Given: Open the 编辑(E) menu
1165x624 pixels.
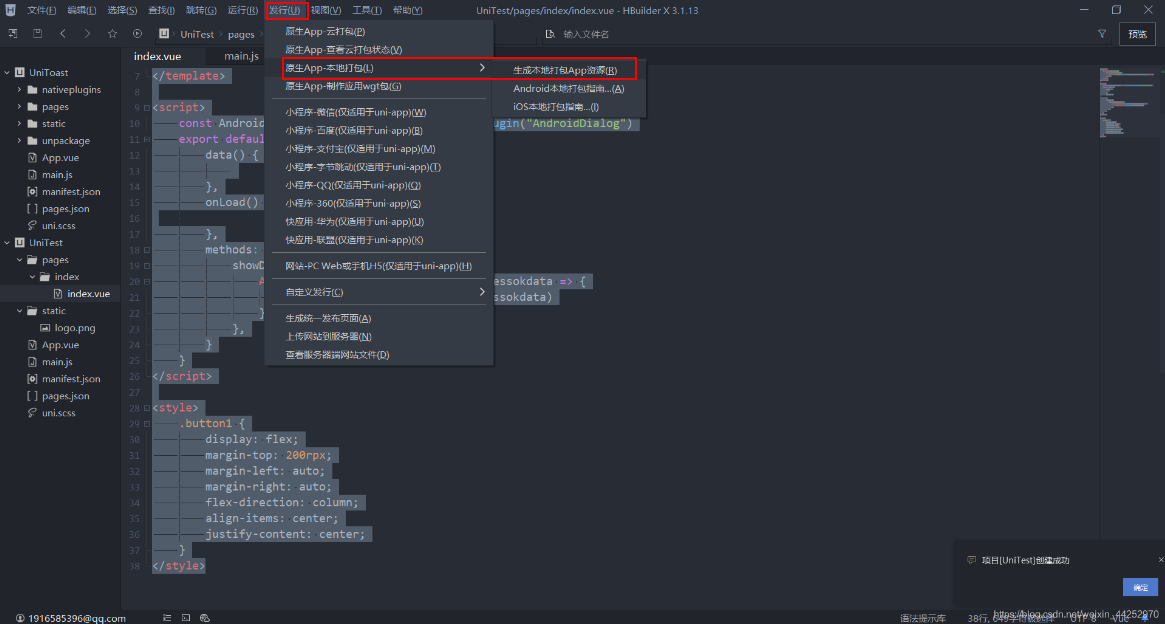Looking at the screenshot, I should pyautogui.click(x=82, y=10).
